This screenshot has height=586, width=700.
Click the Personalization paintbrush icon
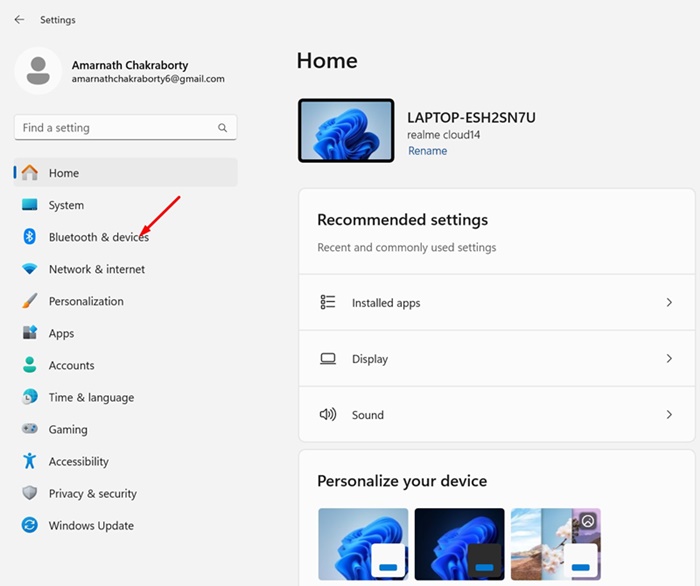(30, 301)
